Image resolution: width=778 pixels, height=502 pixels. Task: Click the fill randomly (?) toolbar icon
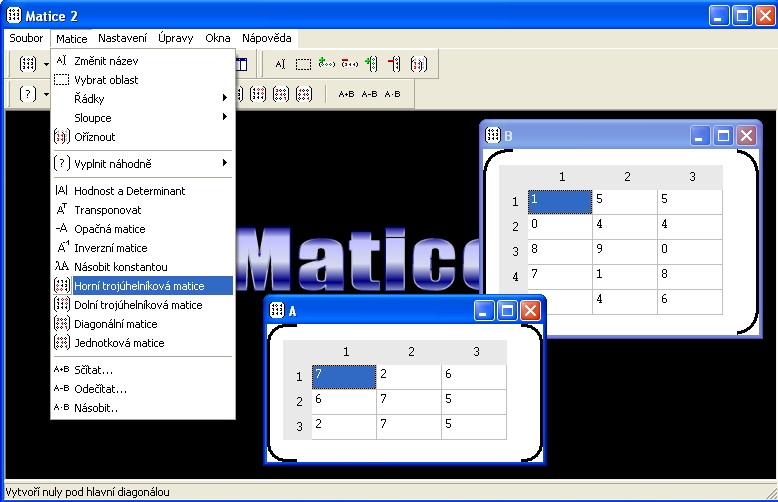point(28,94)
